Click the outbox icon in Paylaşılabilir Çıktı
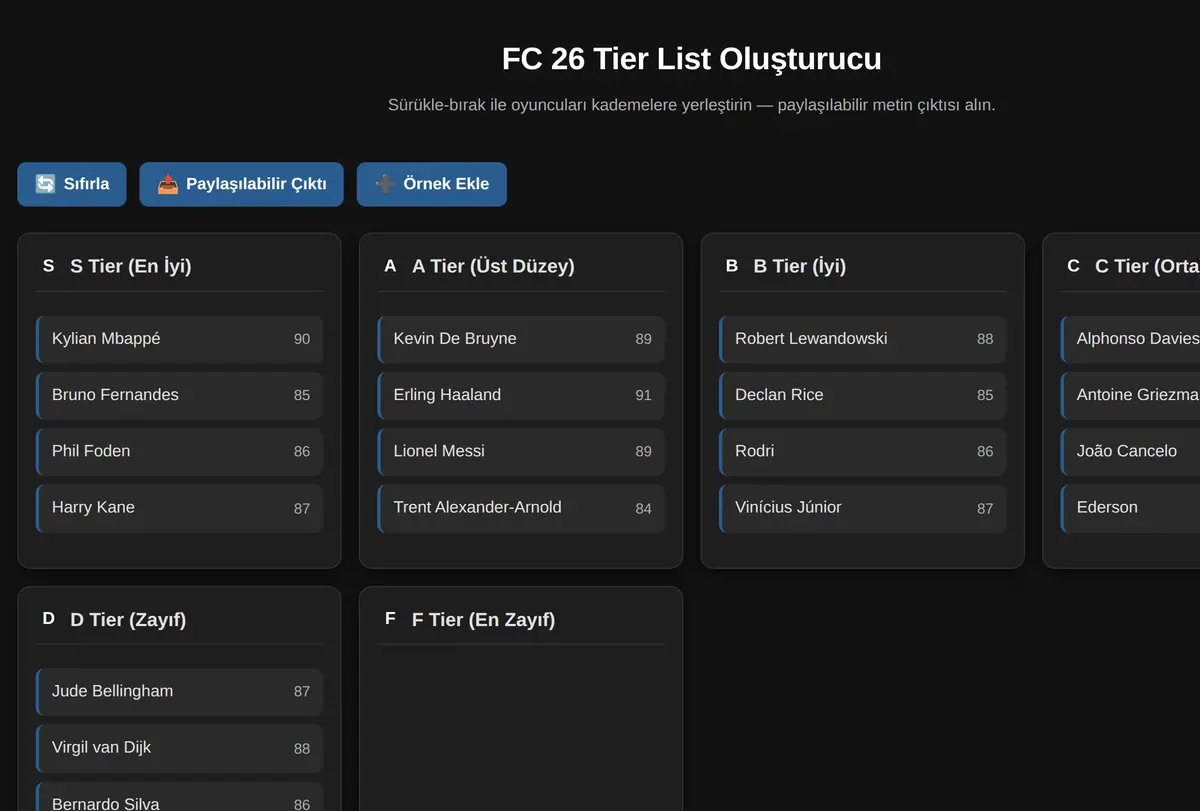Image resolution: width=1200 pixels, height=811 pixels. 168,184
